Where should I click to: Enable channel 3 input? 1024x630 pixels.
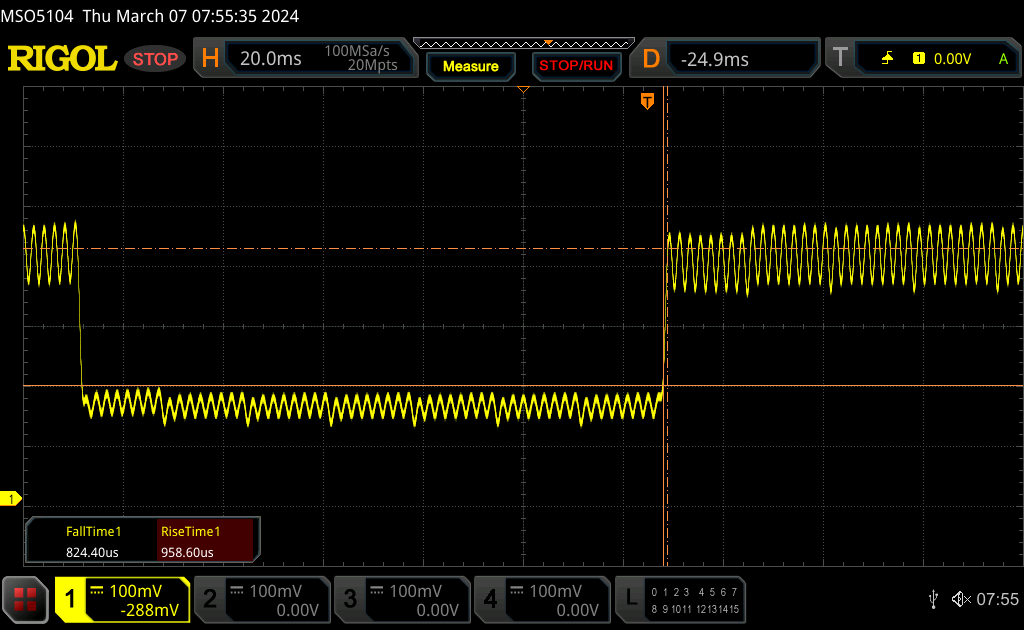401,599
